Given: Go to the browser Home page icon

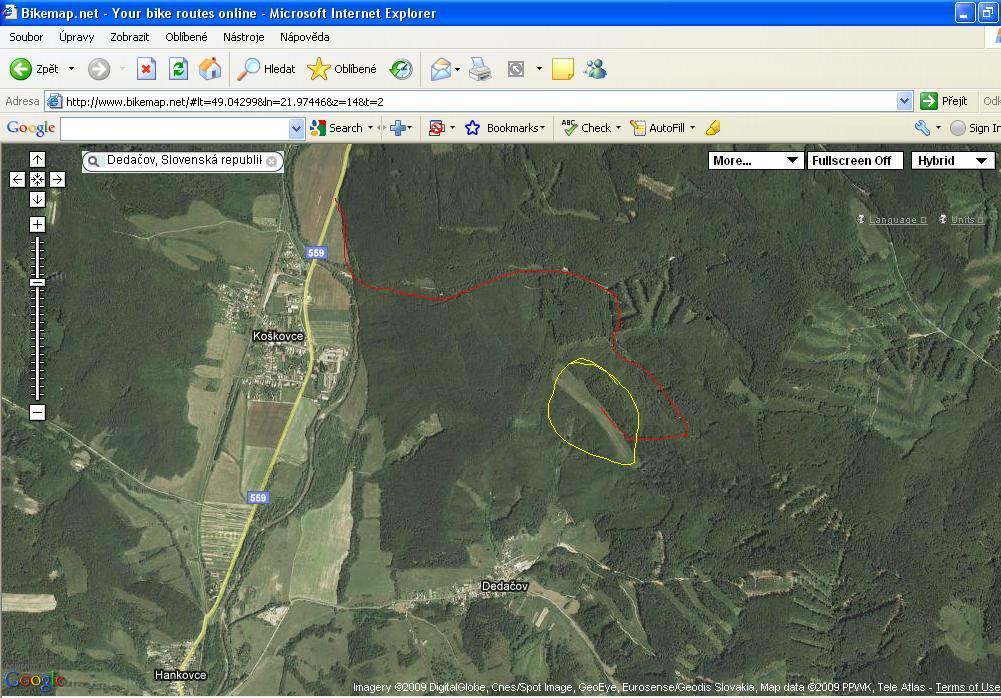Looking at the screenshot, I should [210, 69].
